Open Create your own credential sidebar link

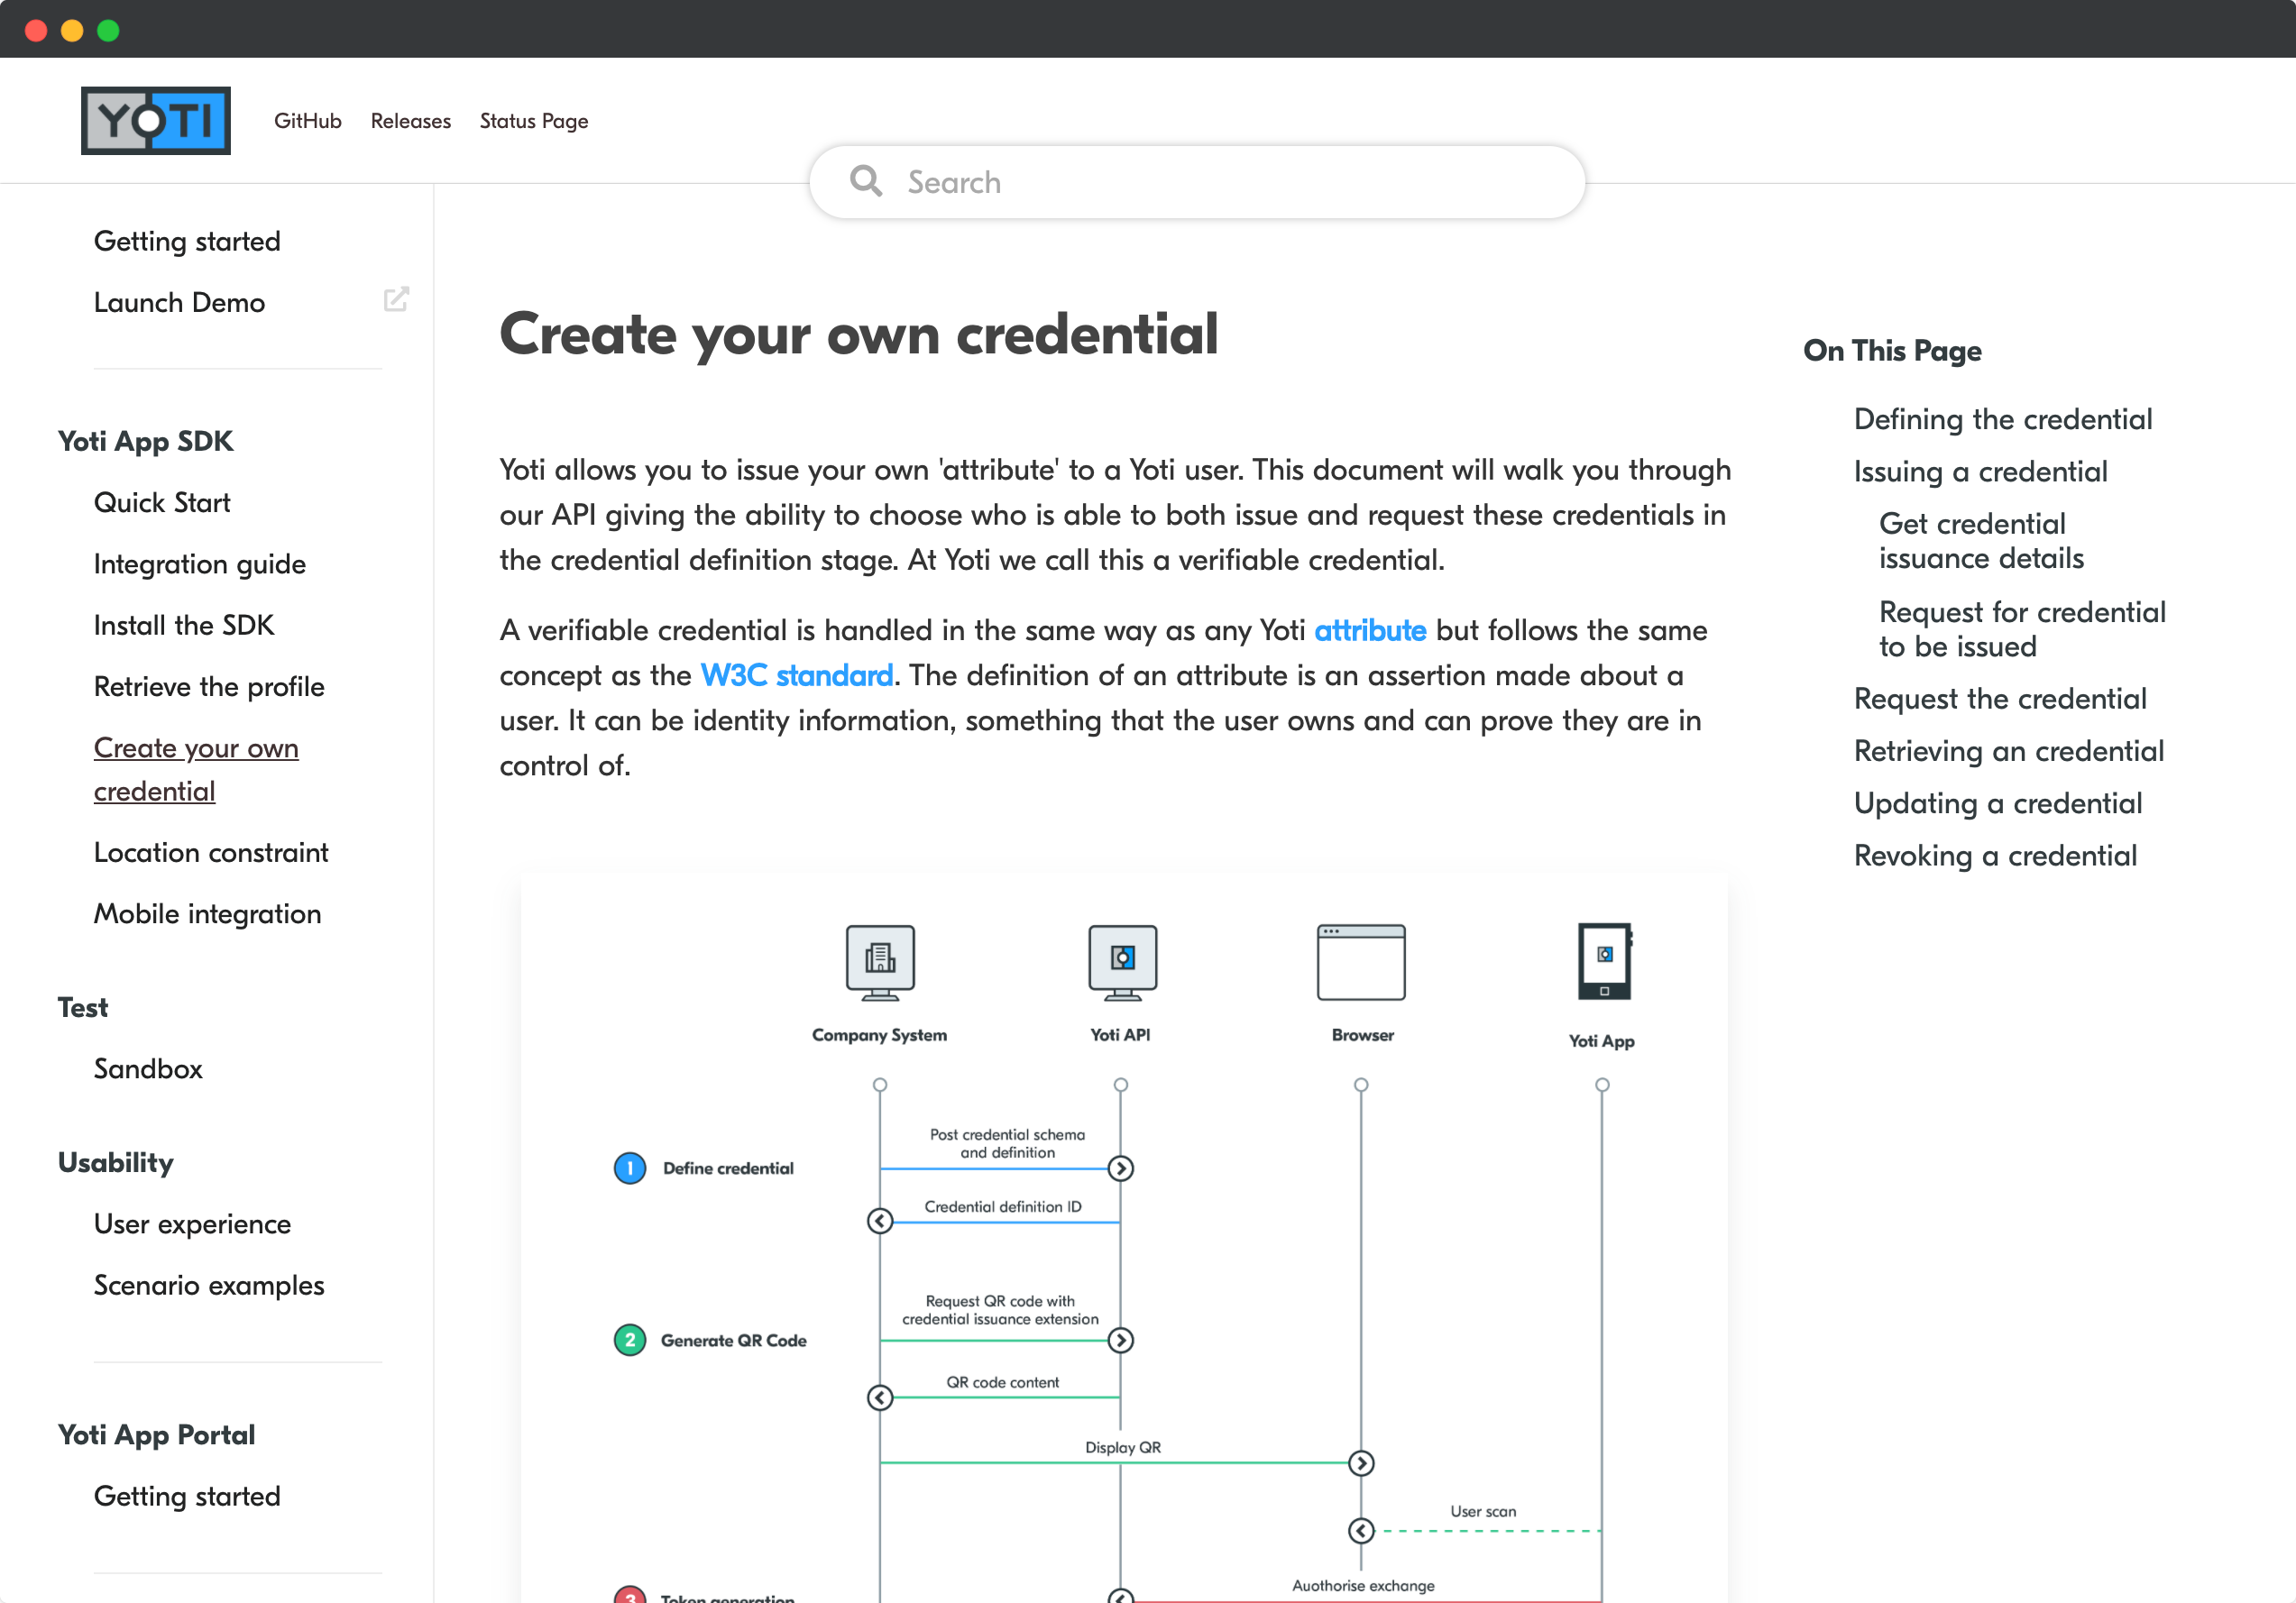(x=196, y=769)
